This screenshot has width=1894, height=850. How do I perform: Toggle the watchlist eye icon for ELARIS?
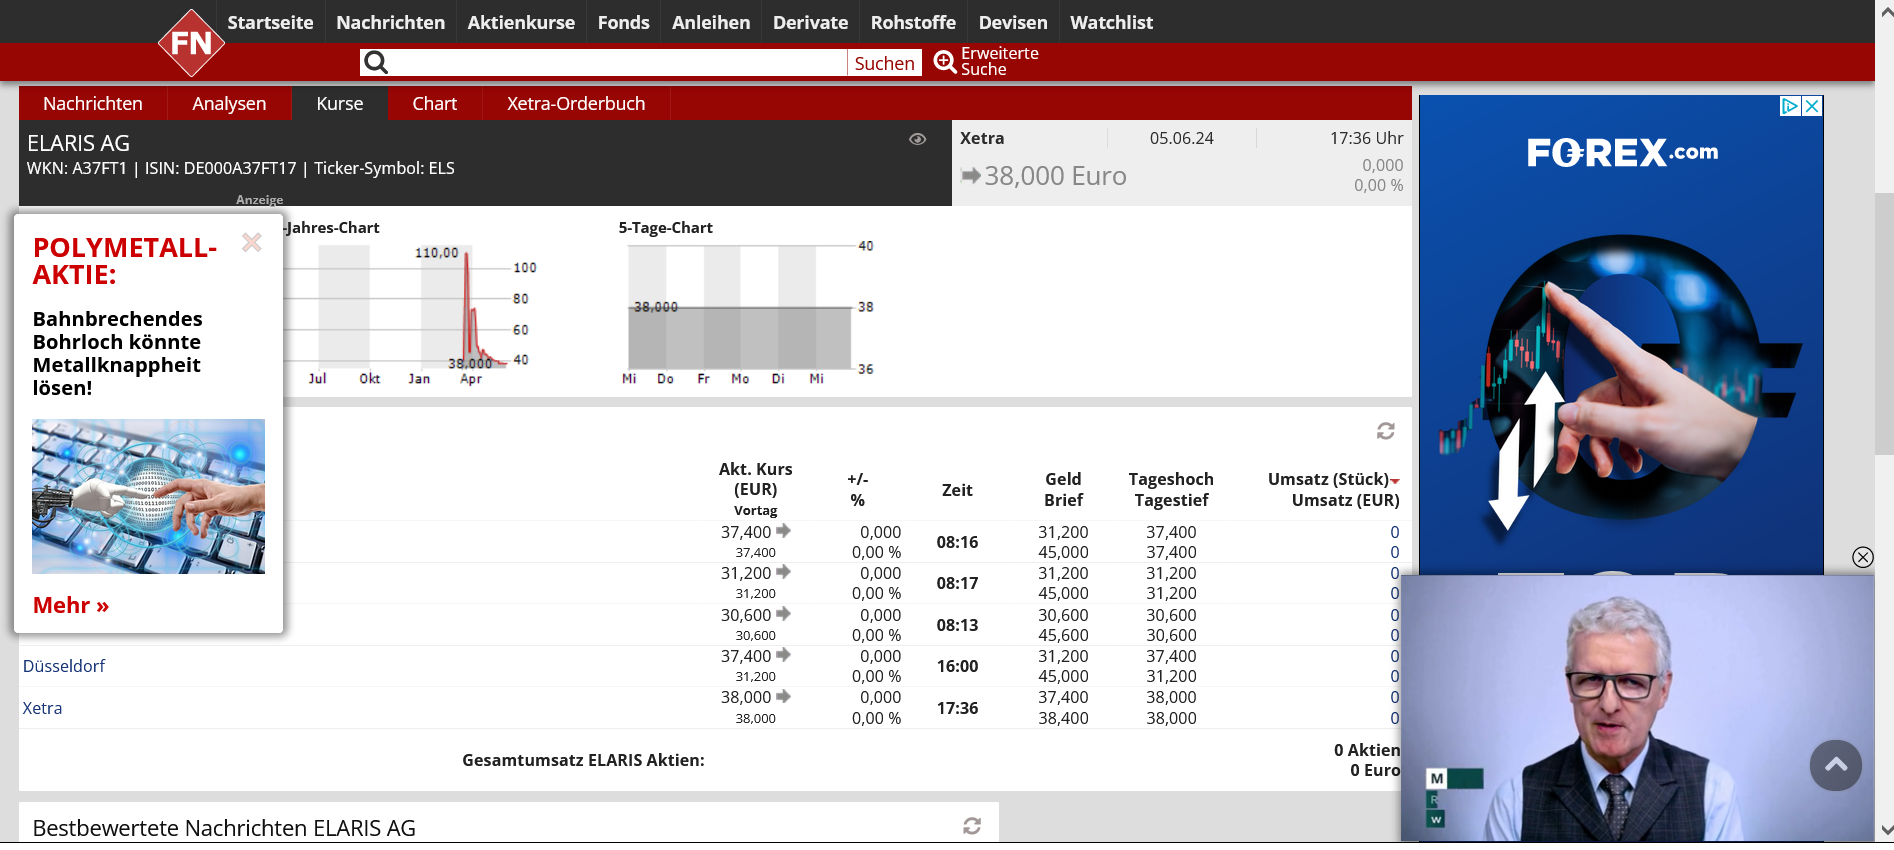[x=917, y=139]
